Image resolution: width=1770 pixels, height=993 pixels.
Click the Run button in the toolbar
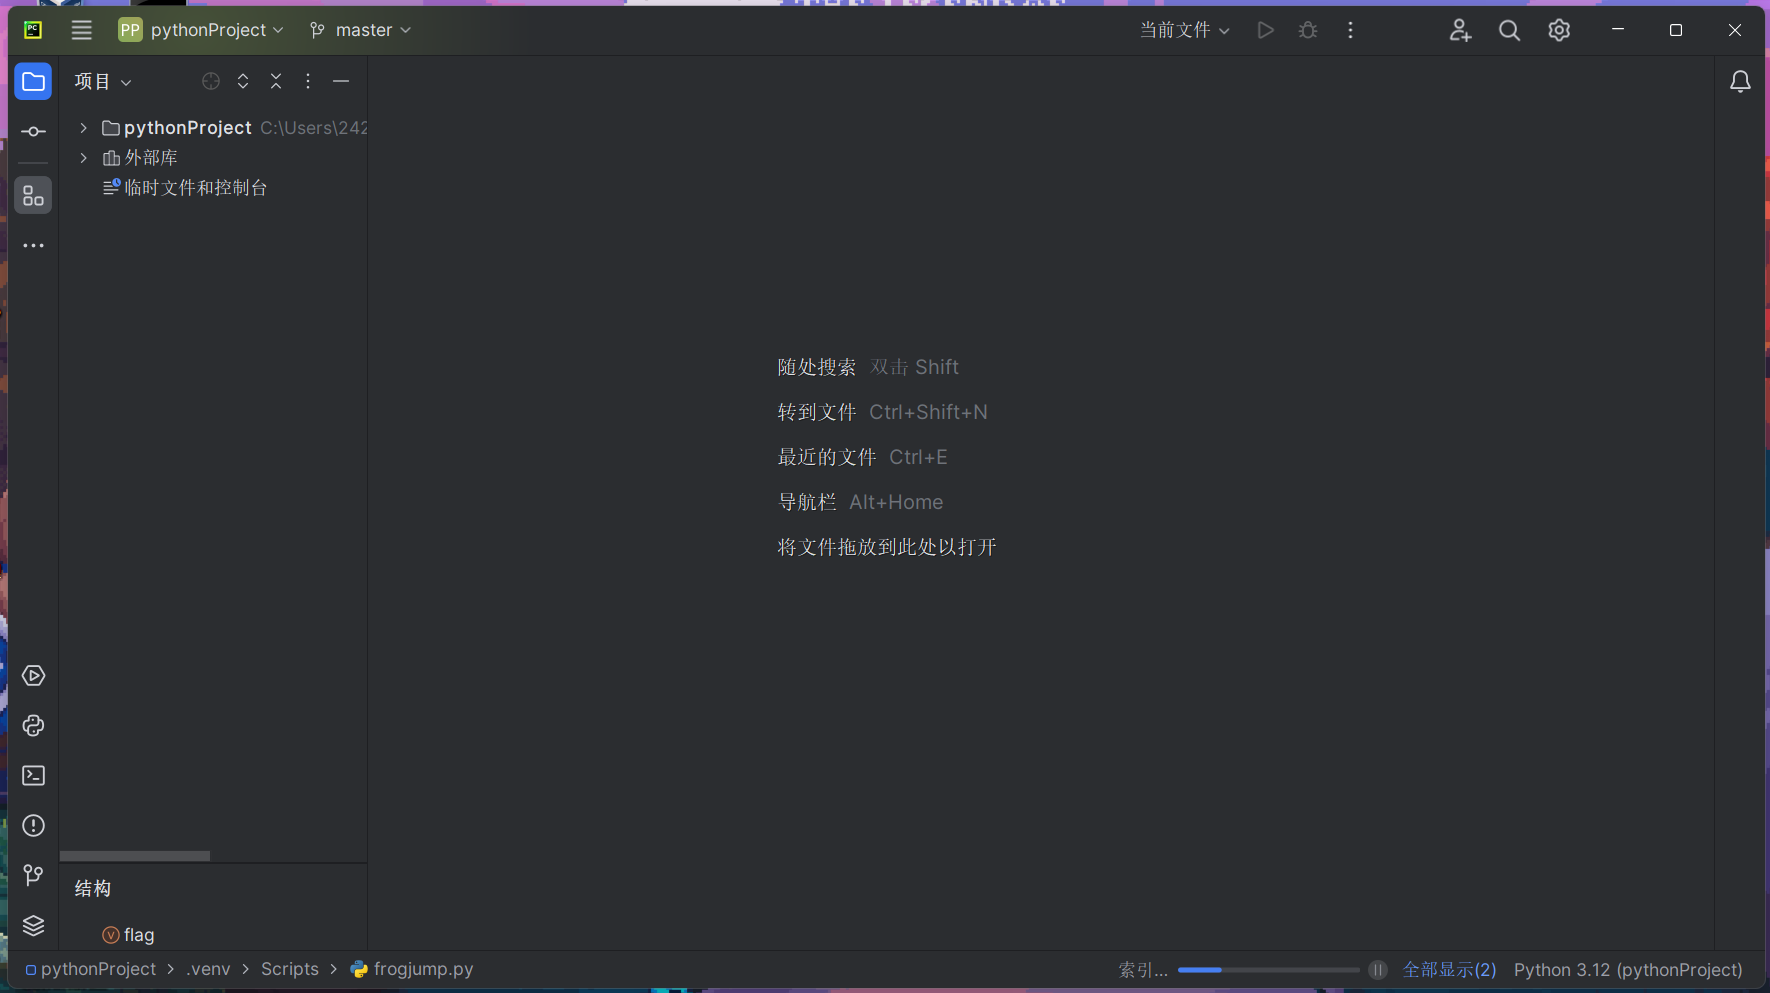pyautogui.click(x=1265, y=30)
